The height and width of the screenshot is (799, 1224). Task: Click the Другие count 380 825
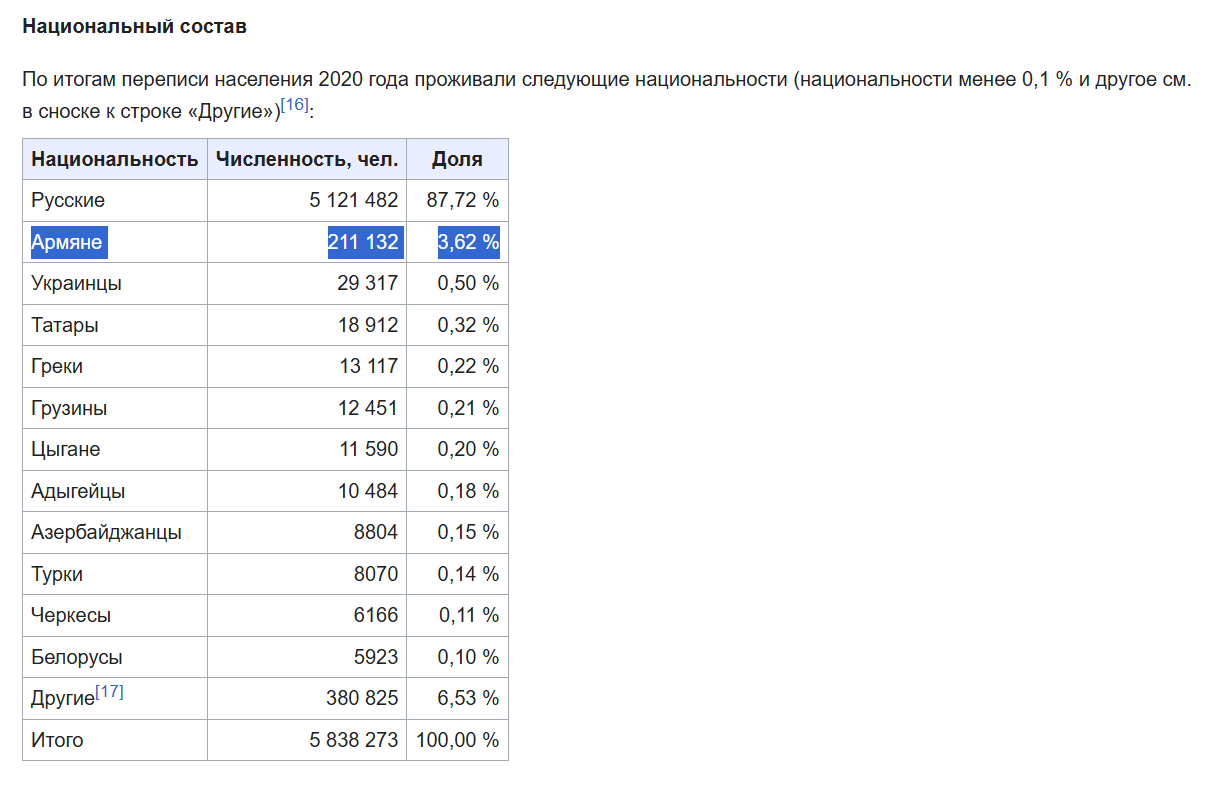pyautogui.click(x=362, y=698)
